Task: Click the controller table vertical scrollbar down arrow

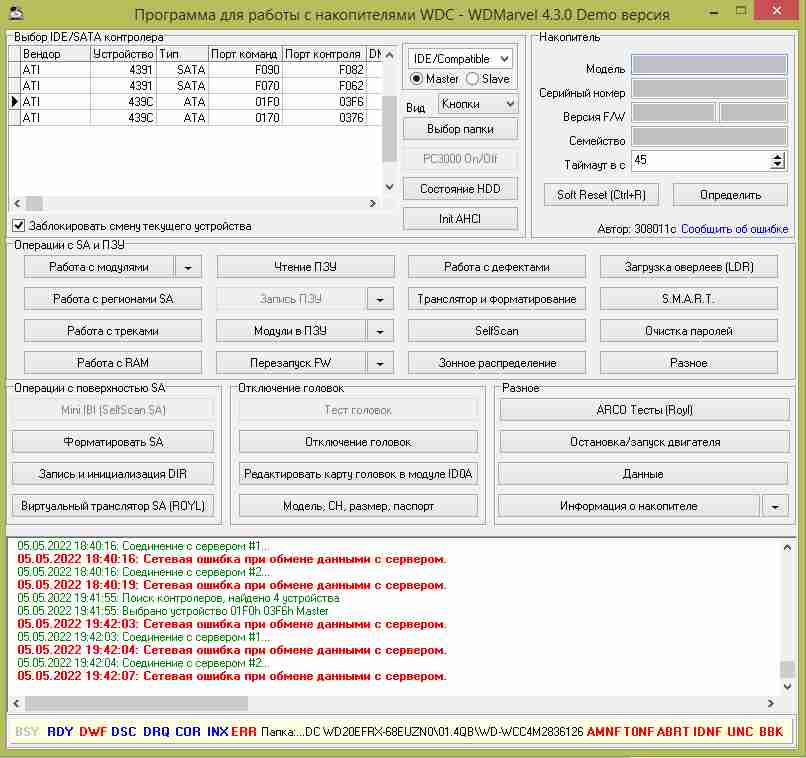Action: (x=390, y=187)
